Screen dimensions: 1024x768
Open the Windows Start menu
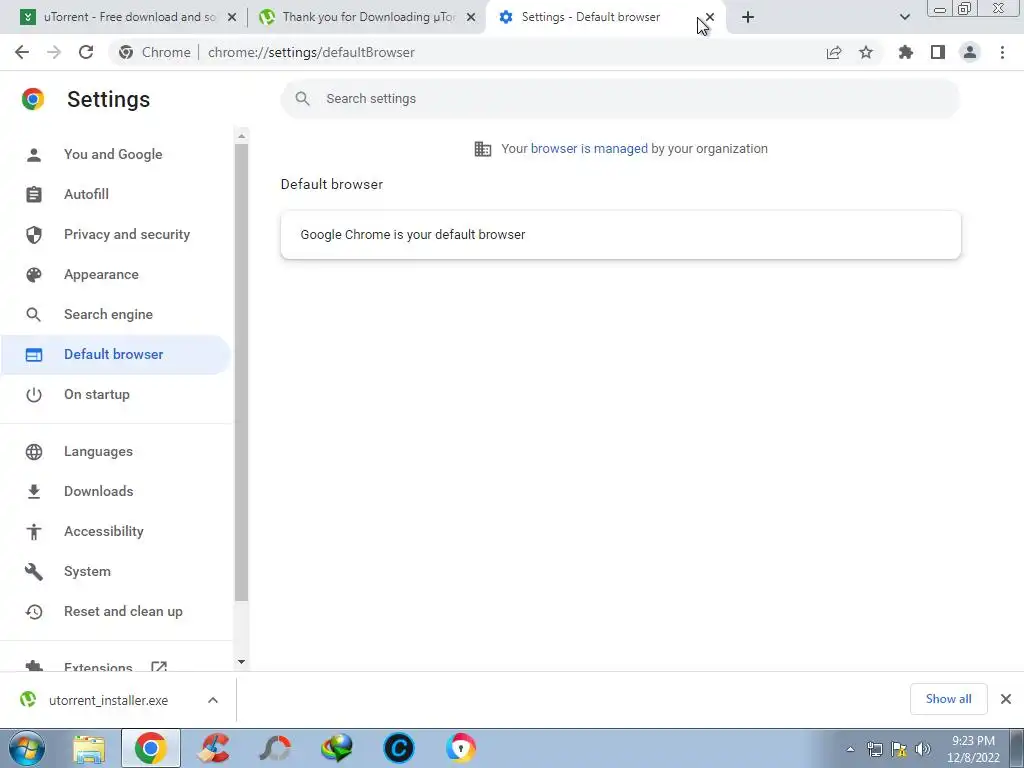pos(27,748)
